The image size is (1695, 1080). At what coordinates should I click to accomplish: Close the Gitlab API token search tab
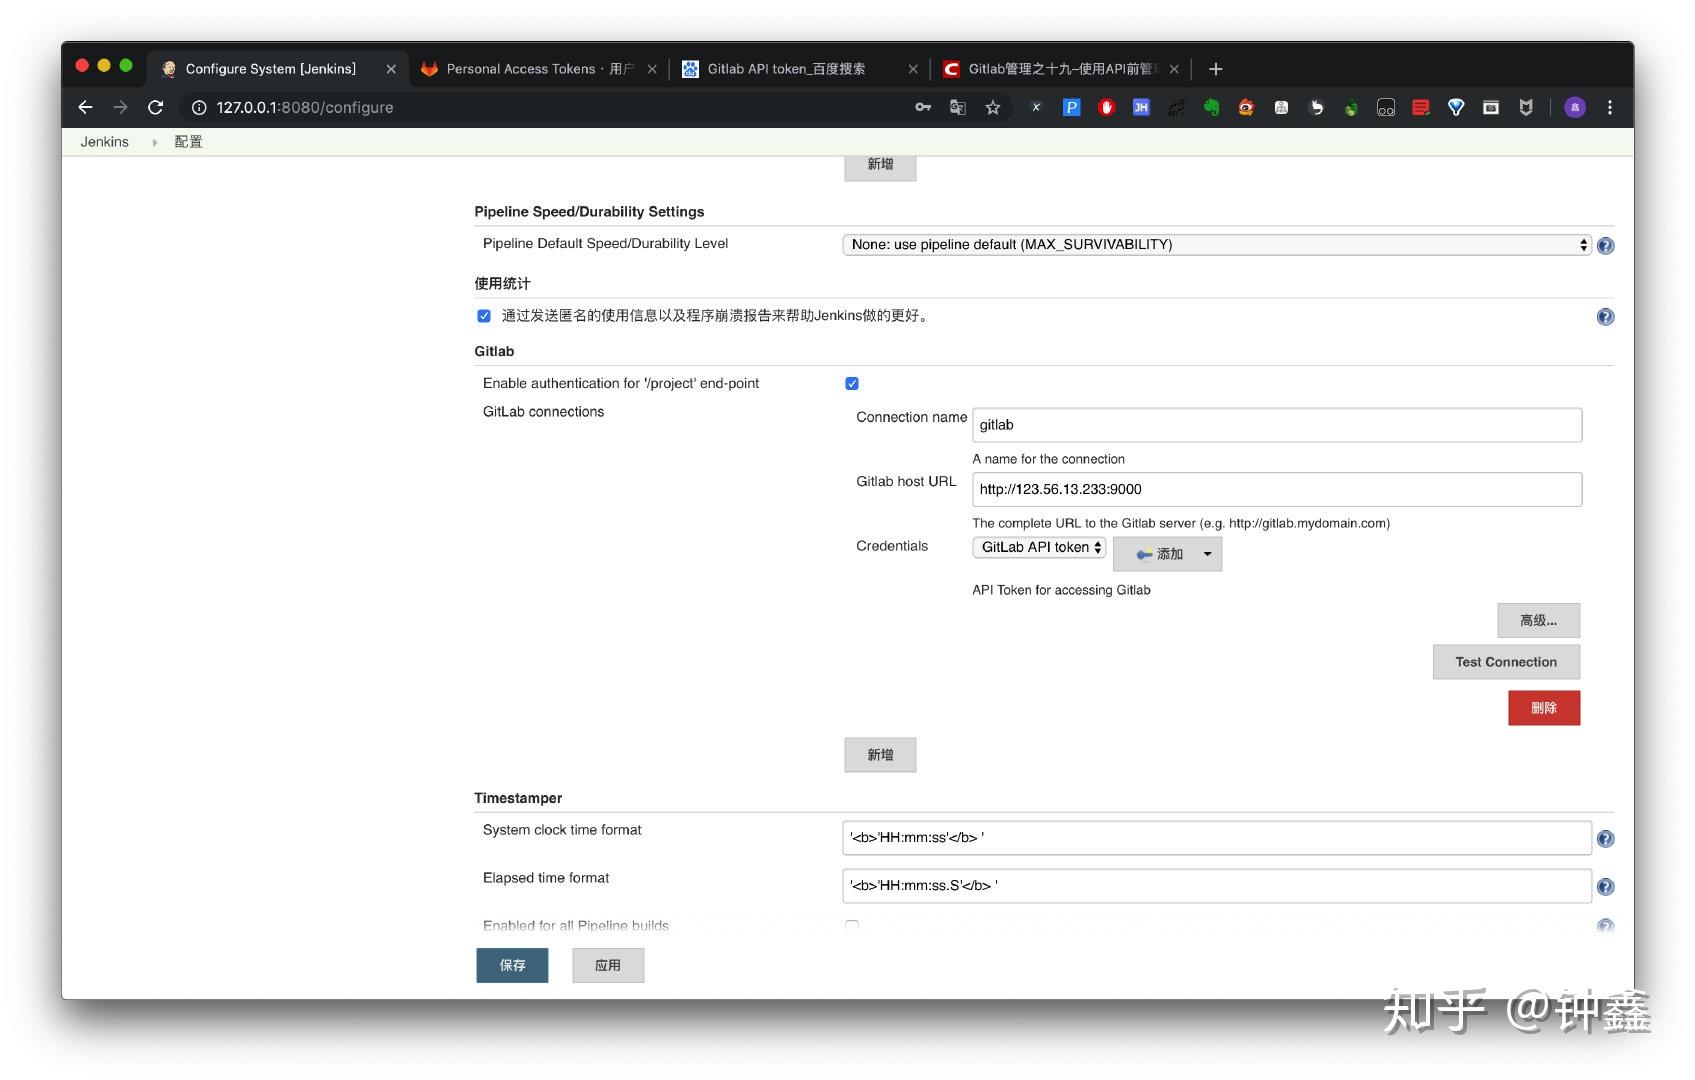click(x=913, y=69)
